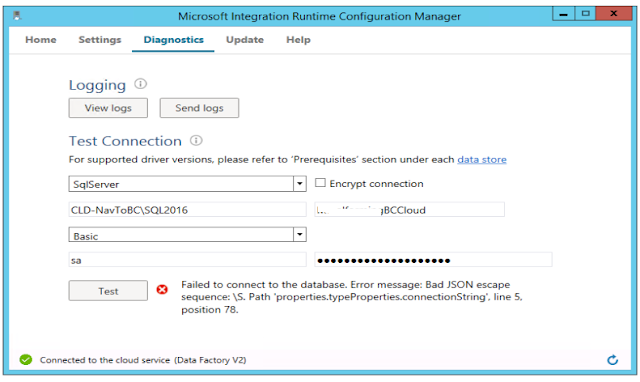
Task: Click the server name field CLD-NavToBC\SQL2016
Action: (x=187, y=209)
